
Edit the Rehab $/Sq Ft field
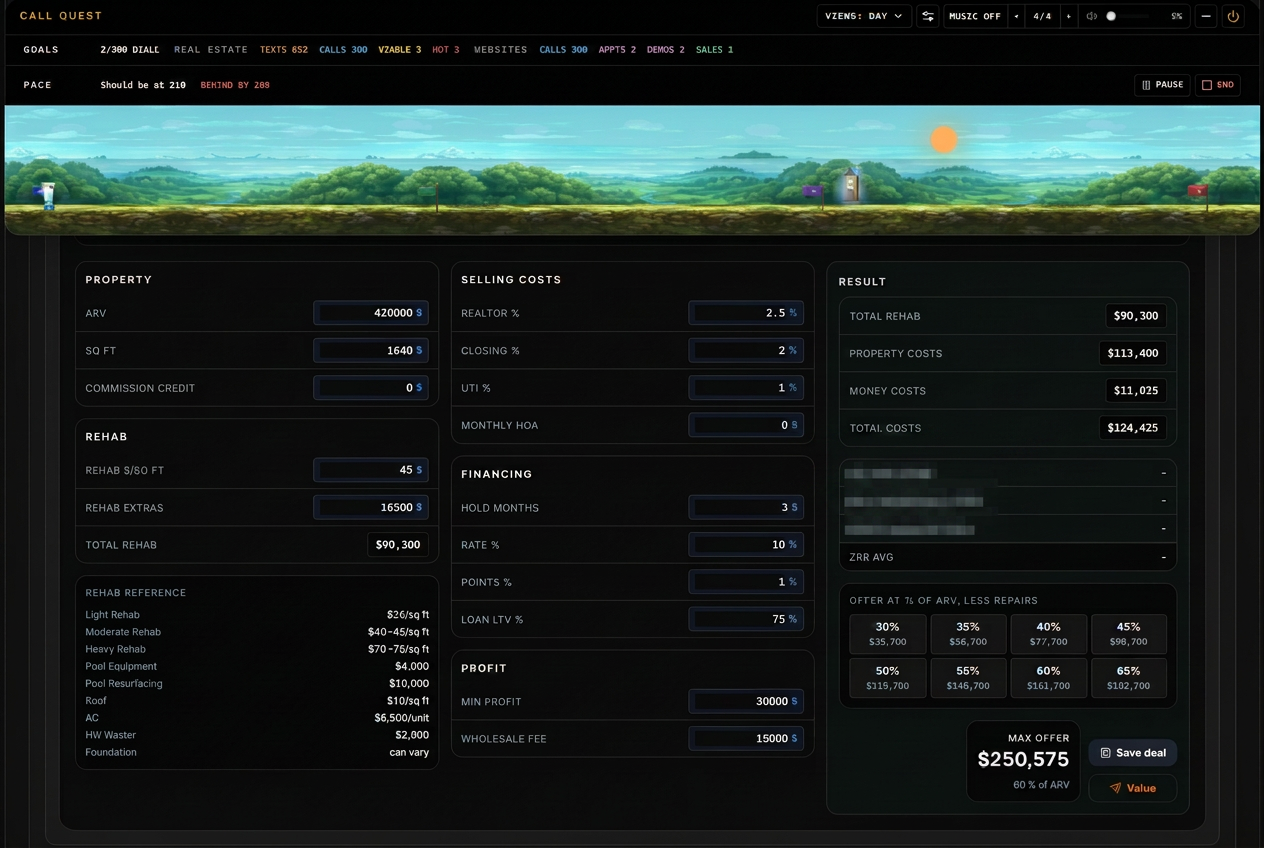[x=371, y=470]
